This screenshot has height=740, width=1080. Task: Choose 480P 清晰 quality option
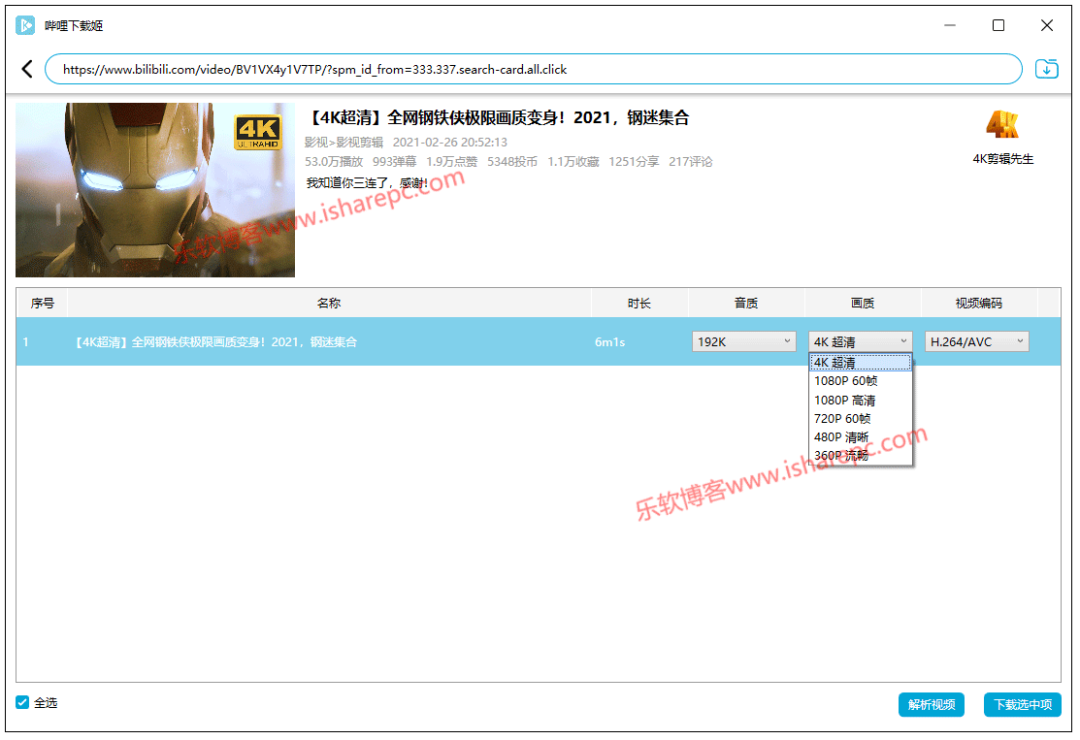(x=860, y=438)
